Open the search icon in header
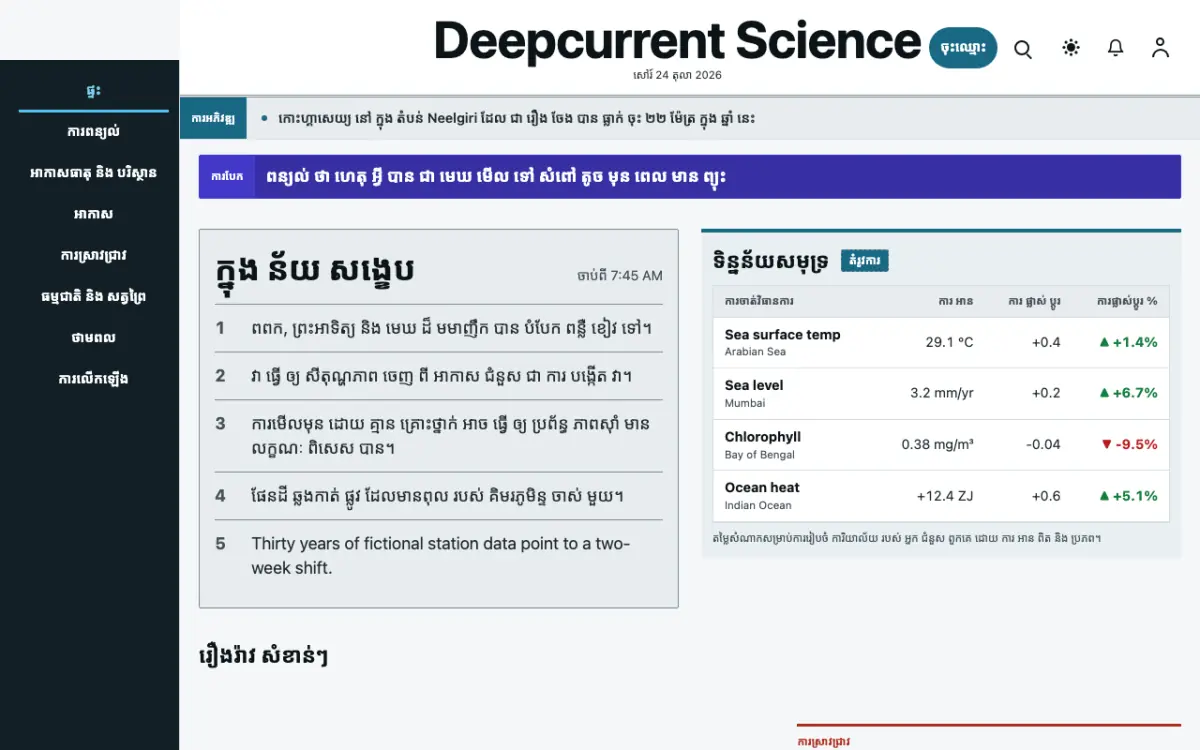Image resolution: width=1200 pixels, height=750 pixels. click(x=1023, y=48)
